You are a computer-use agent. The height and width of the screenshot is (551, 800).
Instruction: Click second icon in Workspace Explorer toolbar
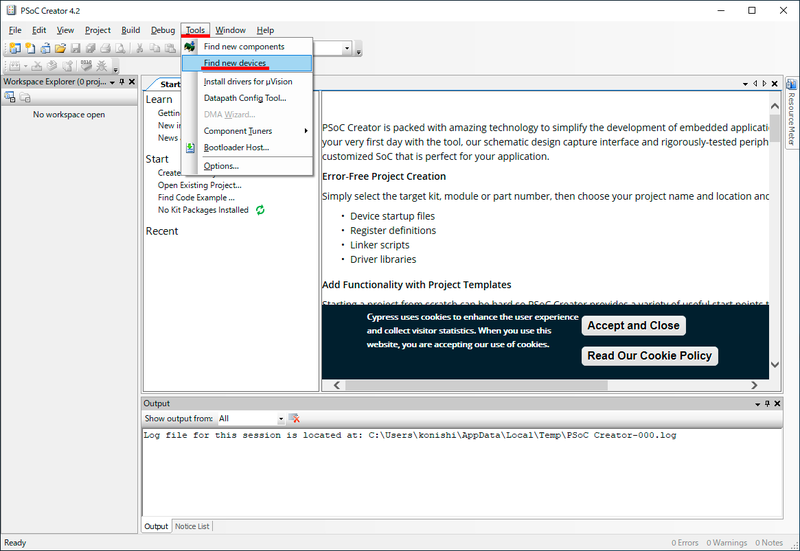tap(25, 97)
